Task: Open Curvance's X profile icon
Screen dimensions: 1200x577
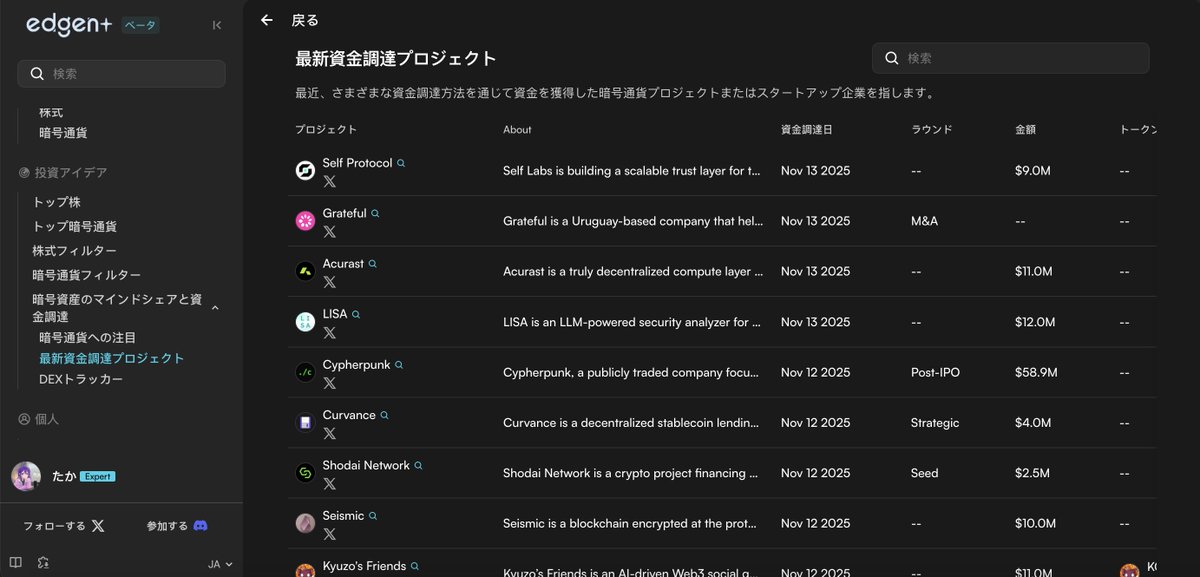Action: tap(330, 433)
